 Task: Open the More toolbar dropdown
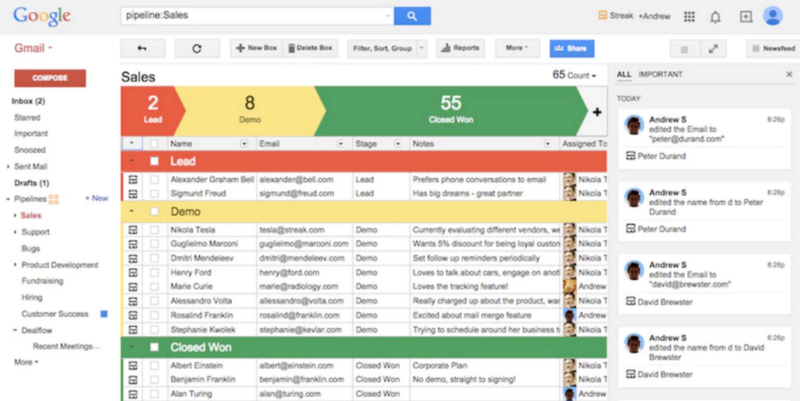coord(516,48)
